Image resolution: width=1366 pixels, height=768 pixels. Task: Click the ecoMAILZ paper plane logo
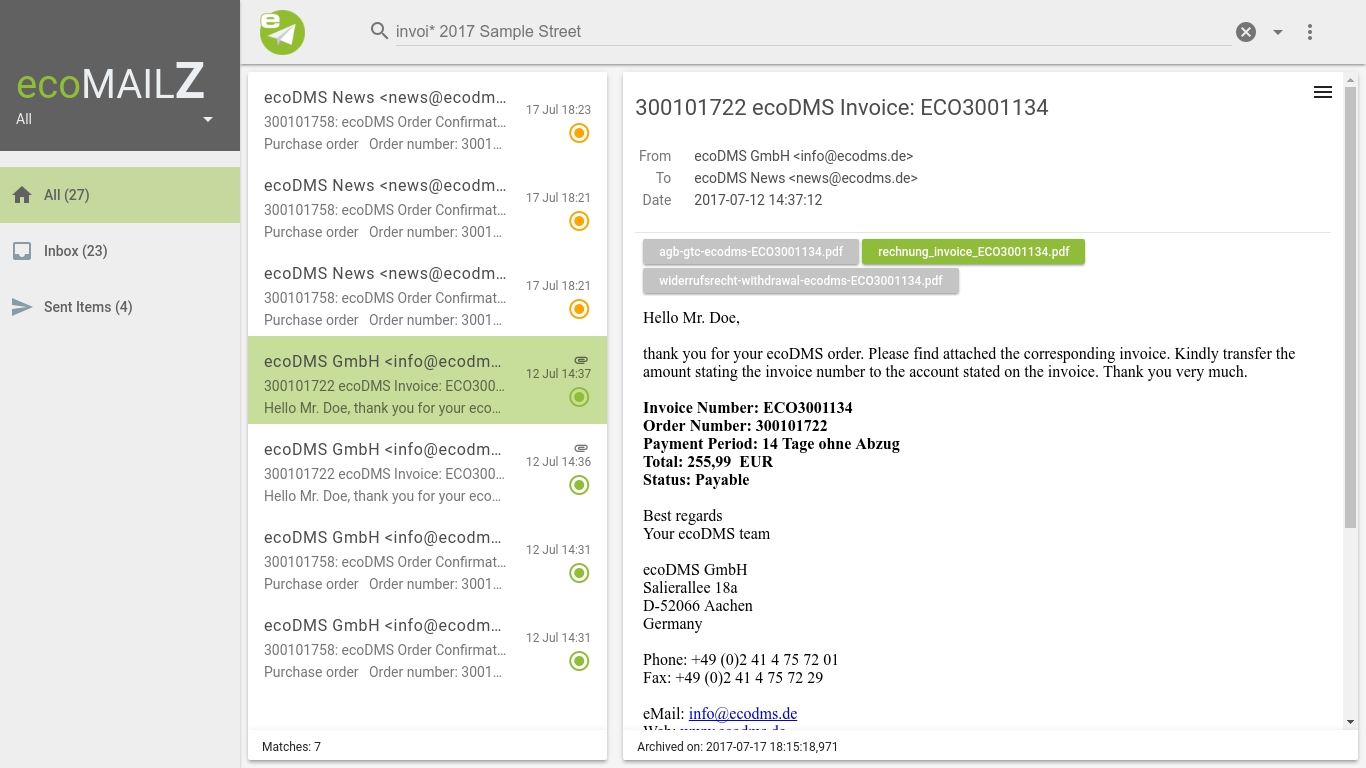[x=282, y=32]
